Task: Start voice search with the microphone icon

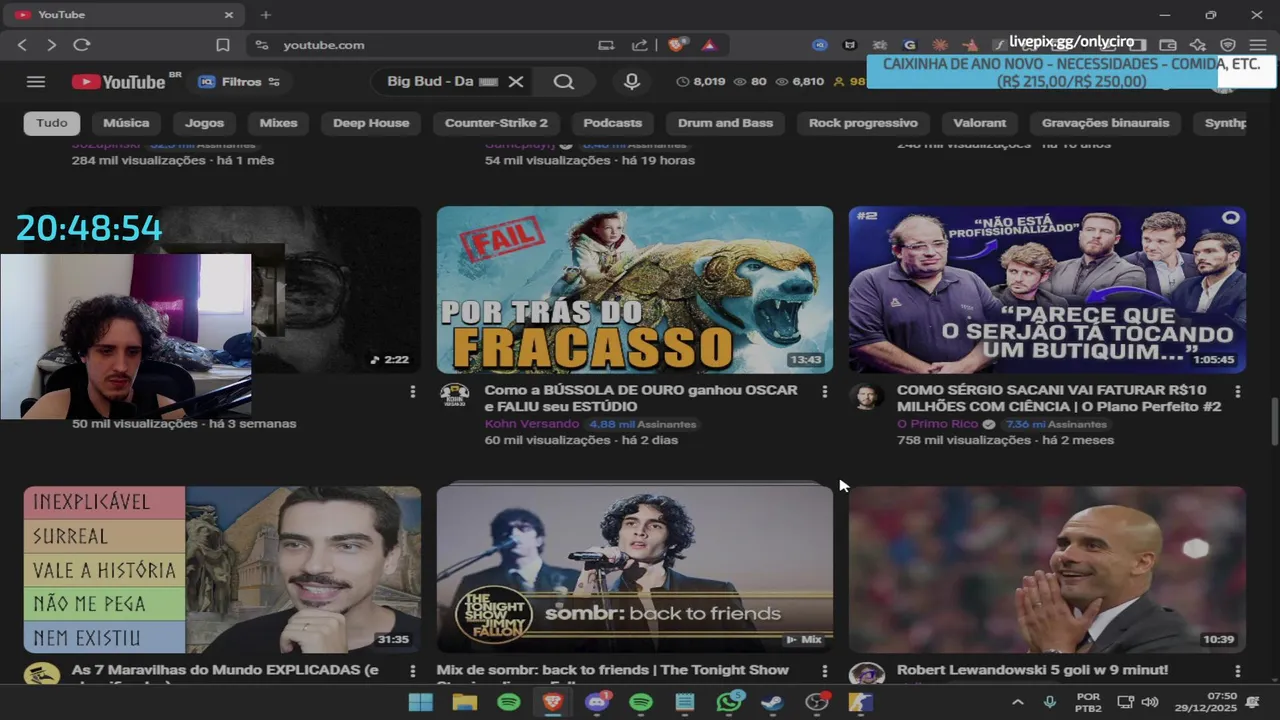Action: coord(632,82)
